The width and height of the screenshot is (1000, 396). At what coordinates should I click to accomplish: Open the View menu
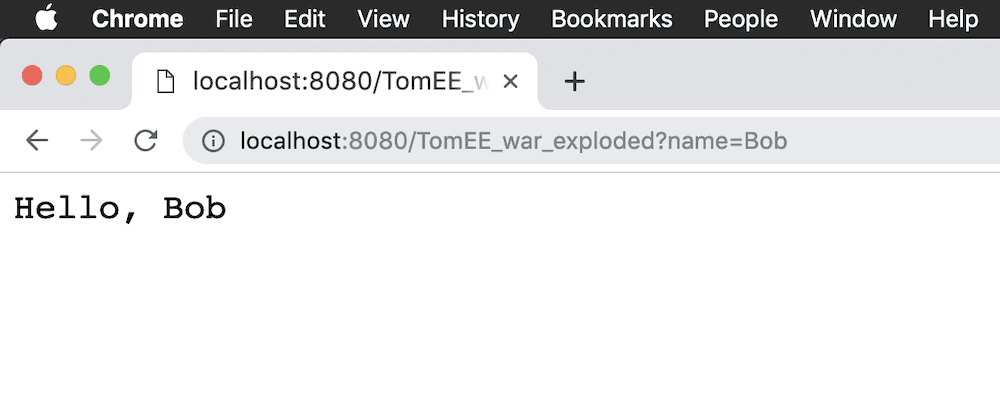383,19
